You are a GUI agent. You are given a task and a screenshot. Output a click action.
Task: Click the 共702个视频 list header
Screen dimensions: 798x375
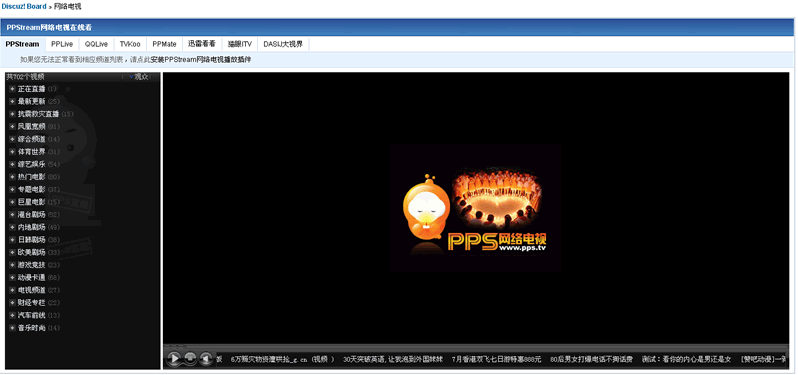25,77
